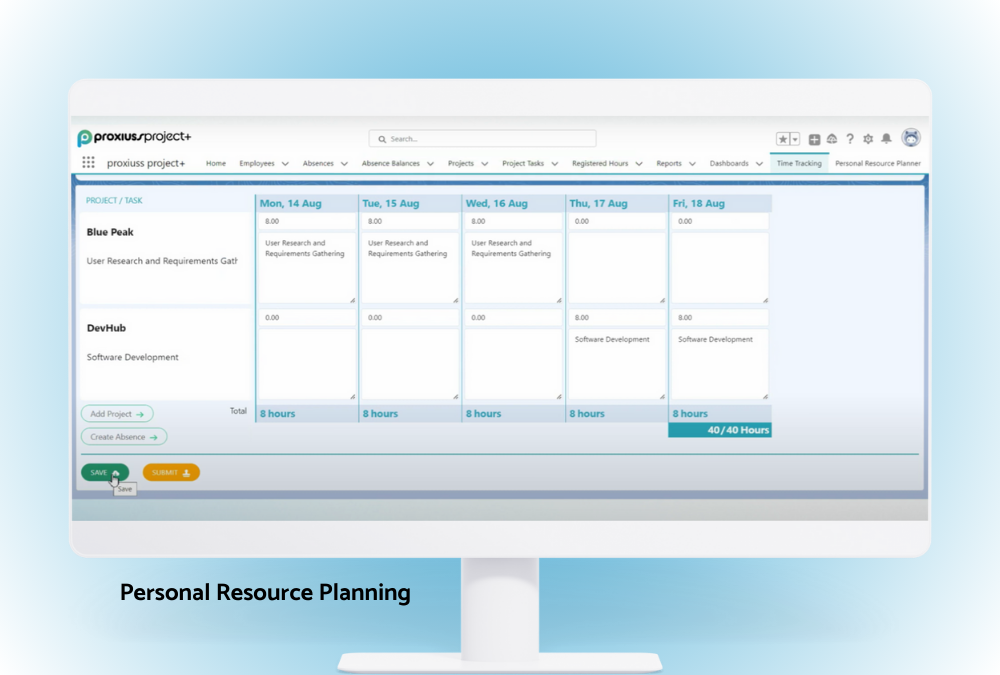Click the green SAVE button

[105, 472]
